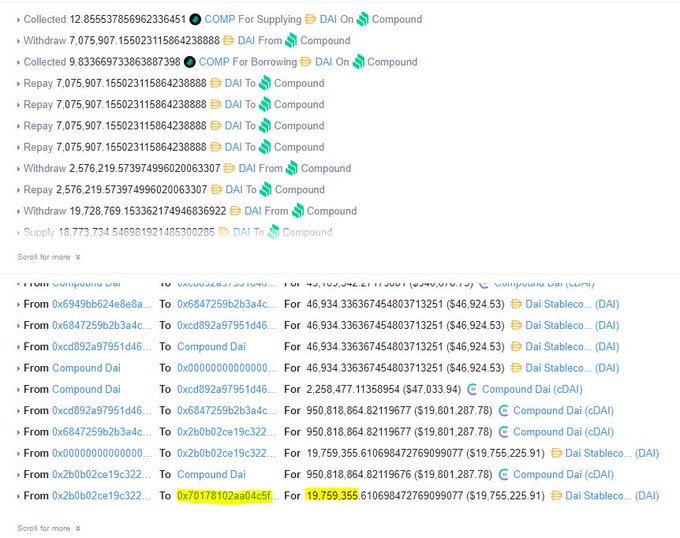The height and width of the screenshot is (538, 680).
Task: Expand arrow of transfer from 0x0000000000000
Action: pos(18,454)
